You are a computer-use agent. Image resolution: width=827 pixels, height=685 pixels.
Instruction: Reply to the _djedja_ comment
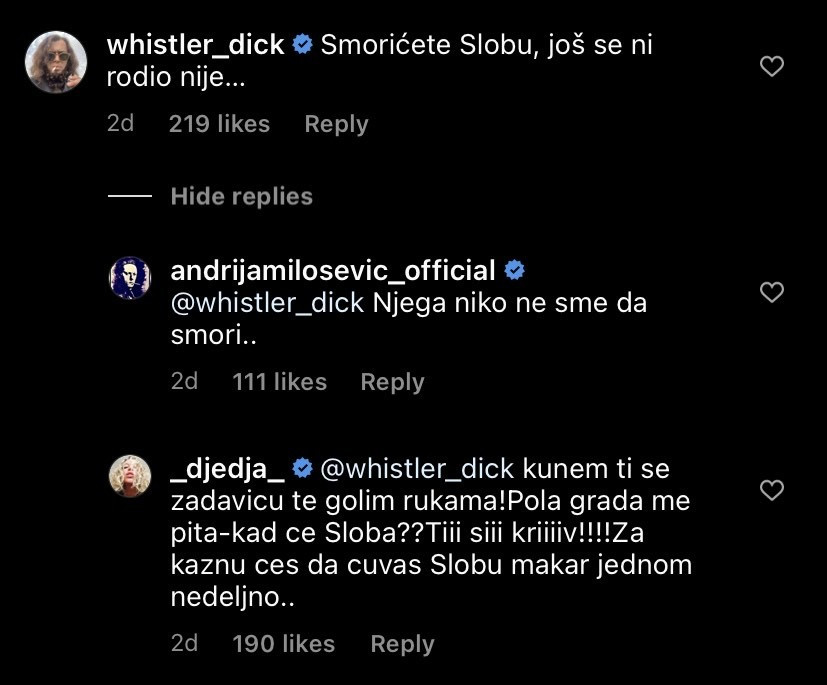tap(402, 644)
